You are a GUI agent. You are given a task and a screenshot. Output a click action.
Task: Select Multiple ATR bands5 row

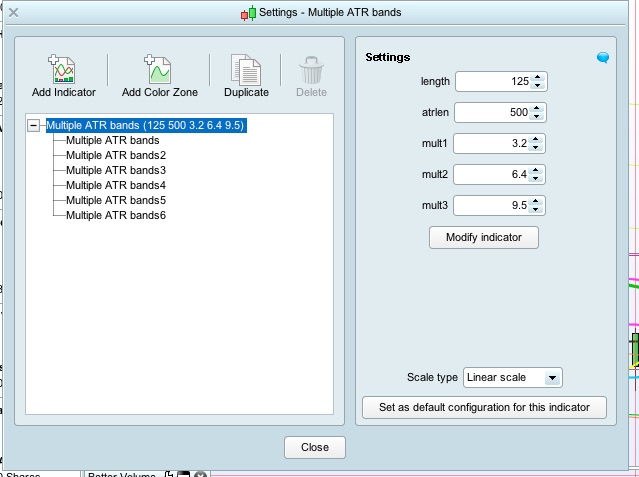pos(116,201)
